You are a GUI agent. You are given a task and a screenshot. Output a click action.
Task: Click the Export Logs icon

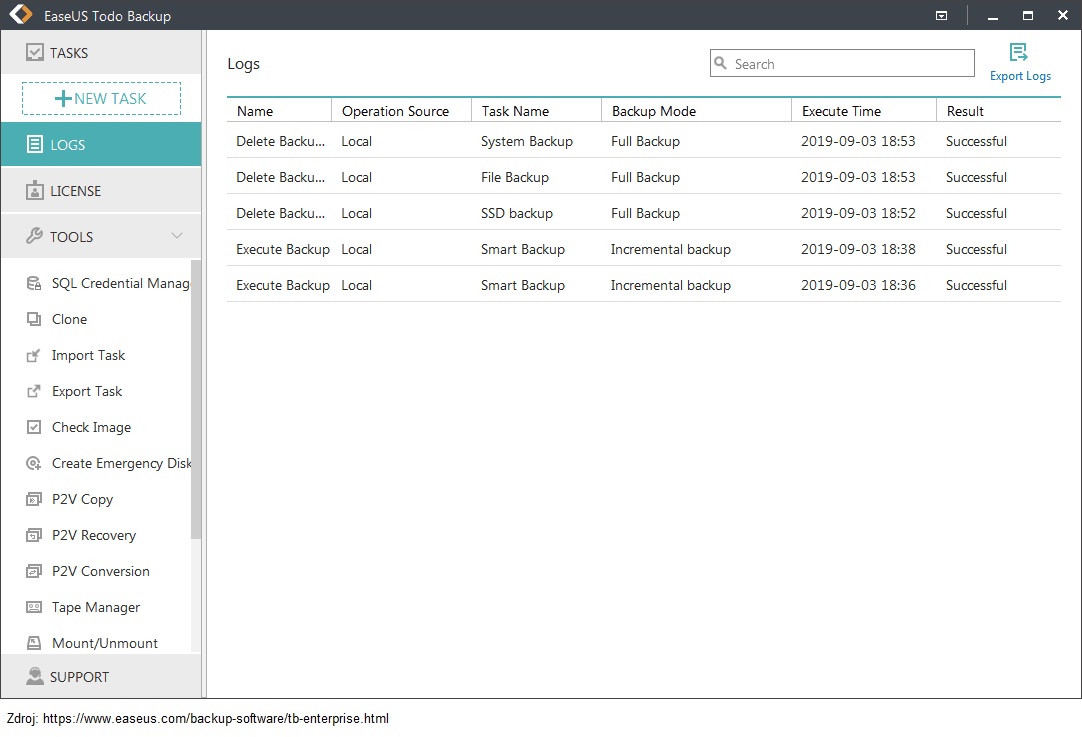pyautogui.click(x=1019, y=53)
